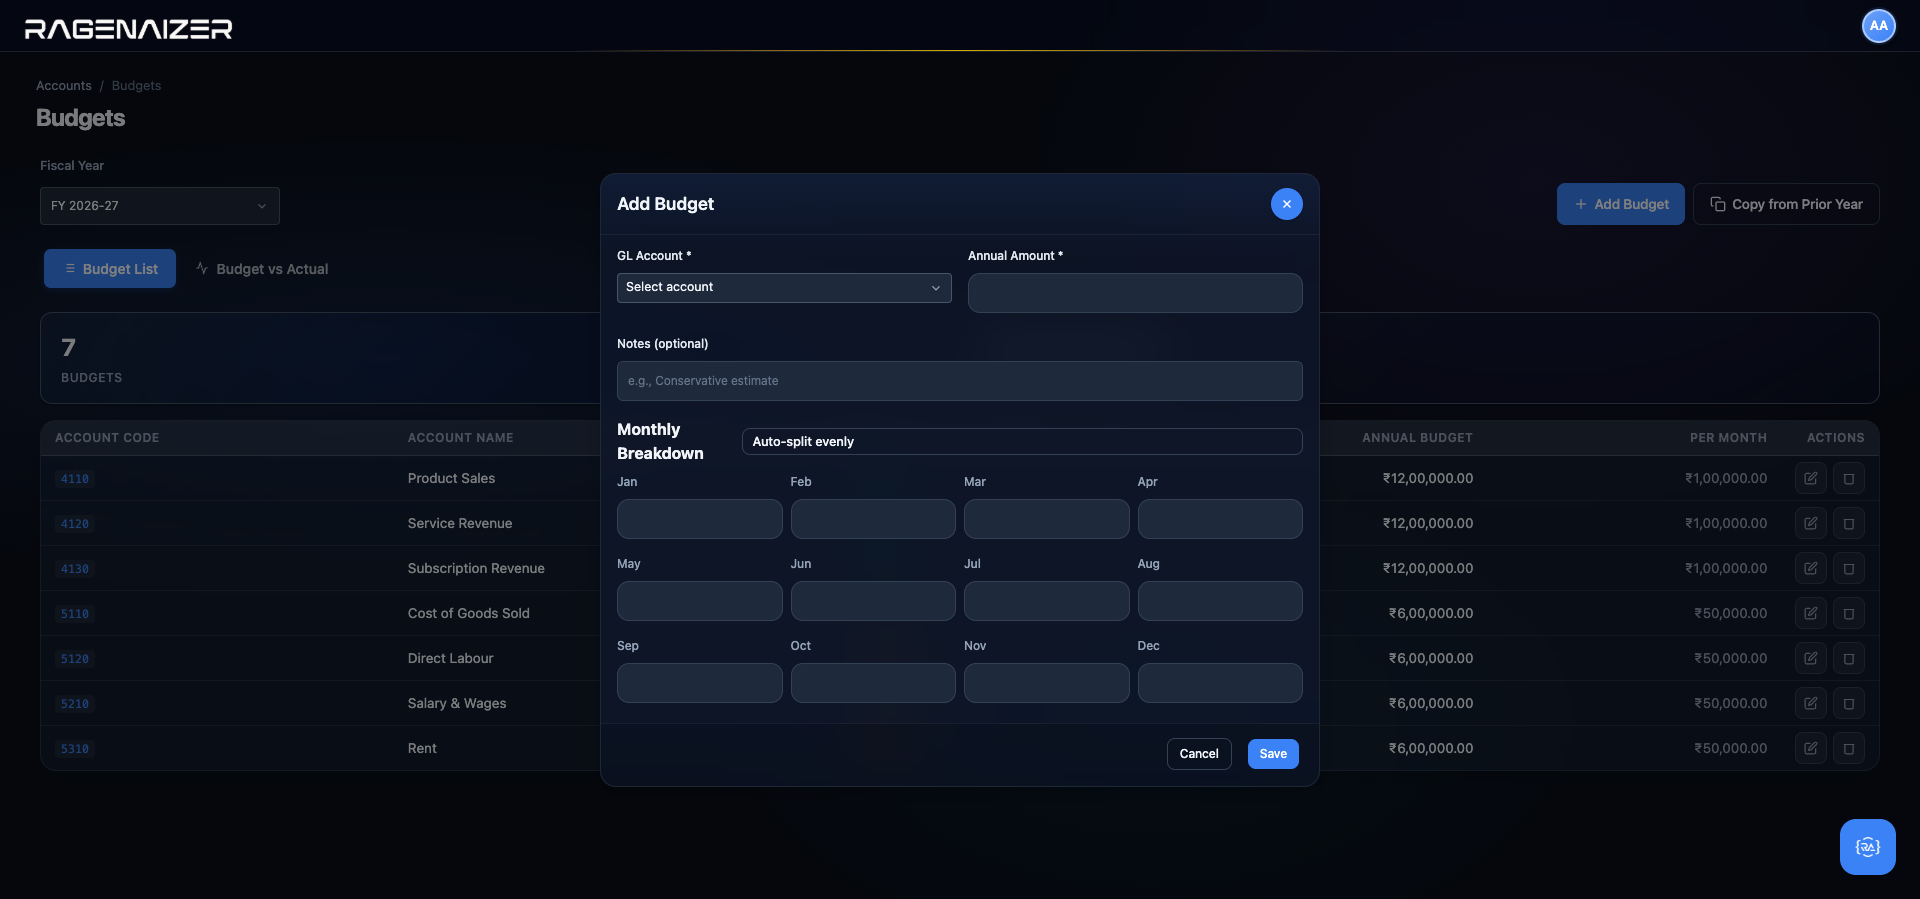
Task: Edit the Salary & Wages budget row
Action: point(1811,704)
